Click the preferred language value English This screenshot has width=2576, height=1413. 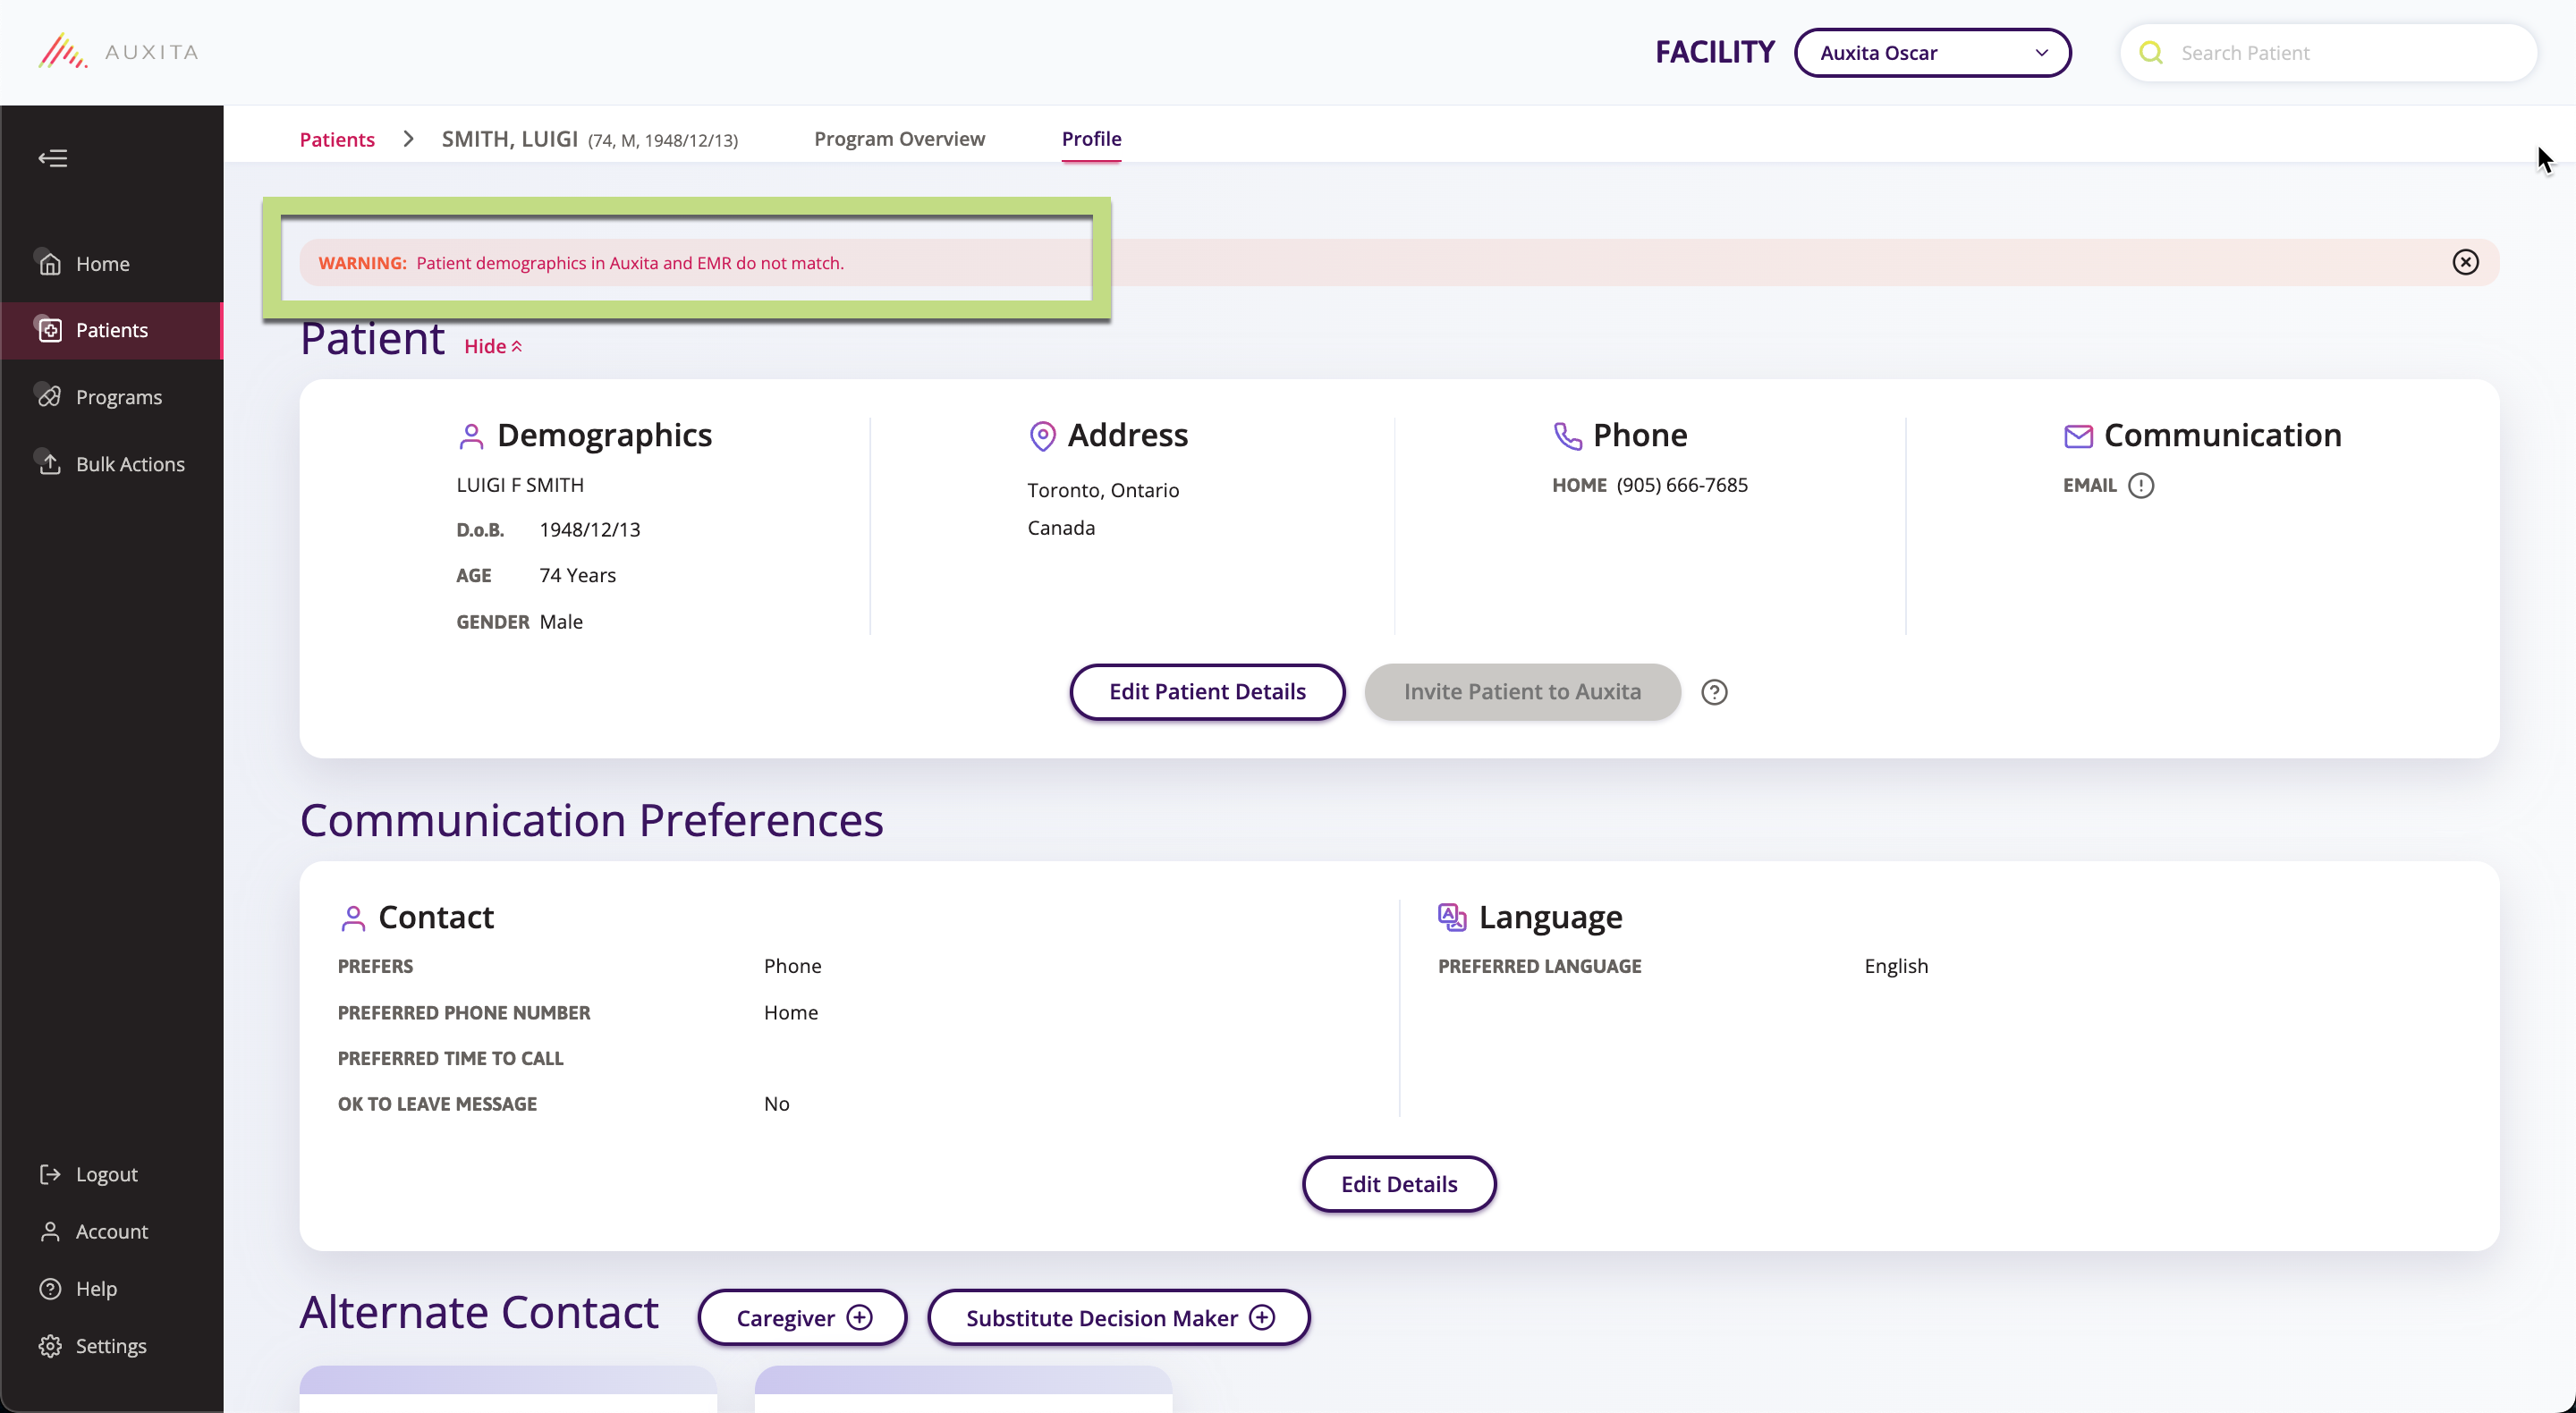tap(1895, 966)
